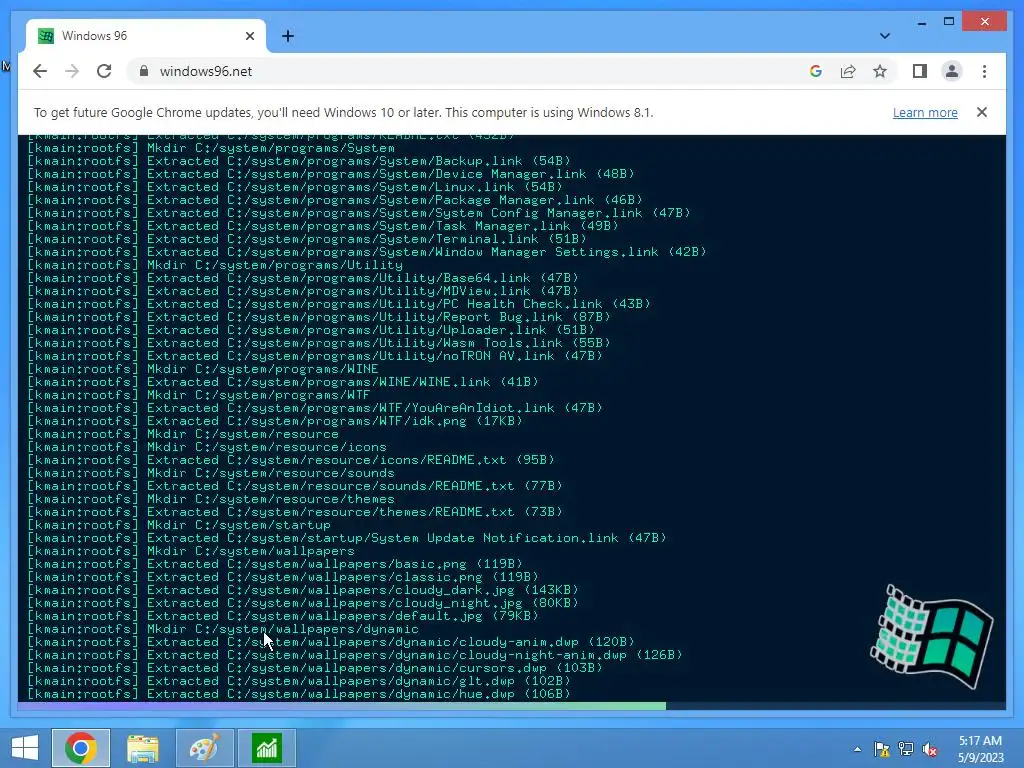
Task: Share this page with the share icon
Action: [x=848, y=71]
